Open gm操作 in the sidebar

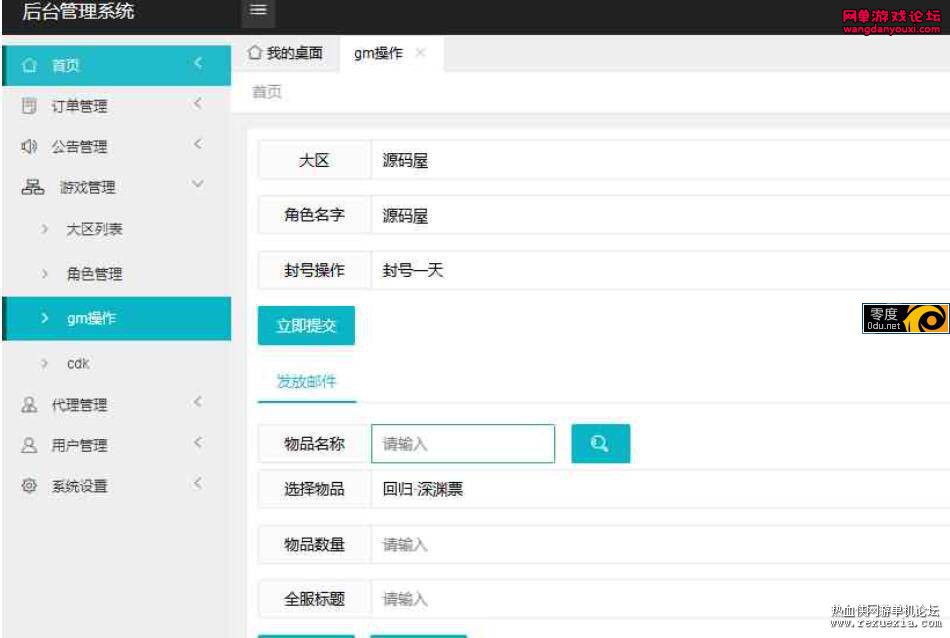117,318
